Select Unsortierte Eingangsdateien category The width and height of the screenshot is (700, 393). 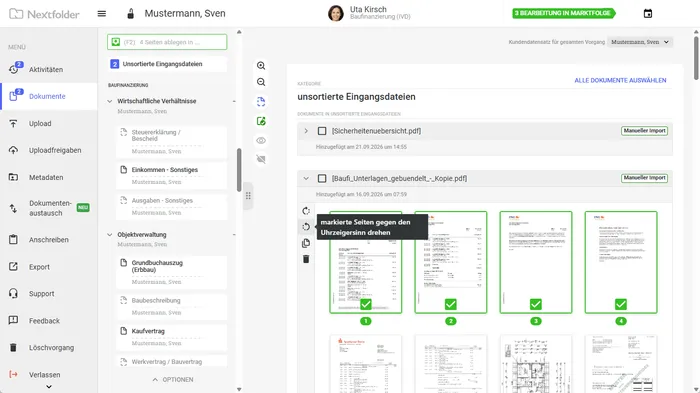[167, 64]
